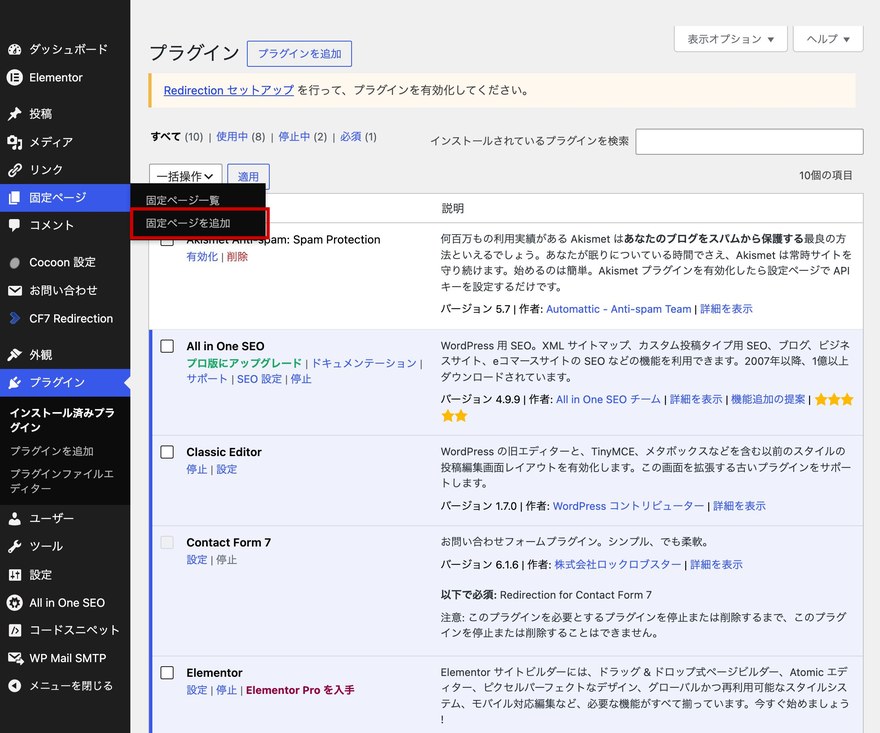Click the wrench icon for ツール

pos(15,546)
